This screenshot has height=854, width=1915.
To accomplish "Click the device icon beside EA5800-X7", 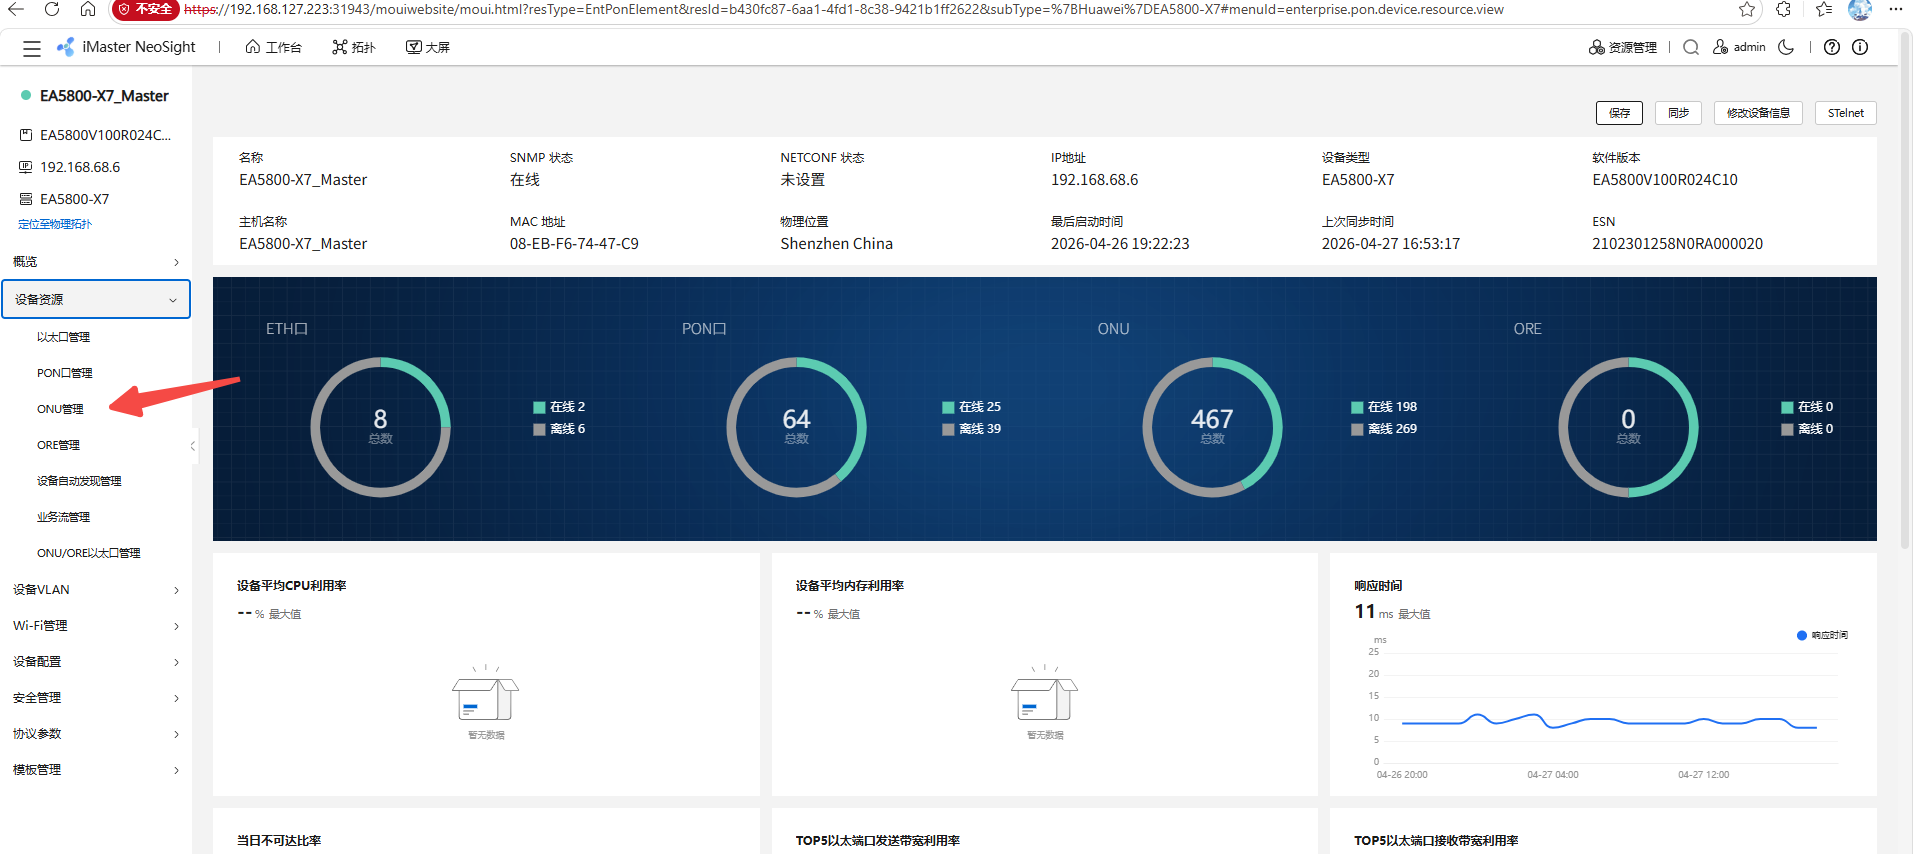I will click(26, 199).
